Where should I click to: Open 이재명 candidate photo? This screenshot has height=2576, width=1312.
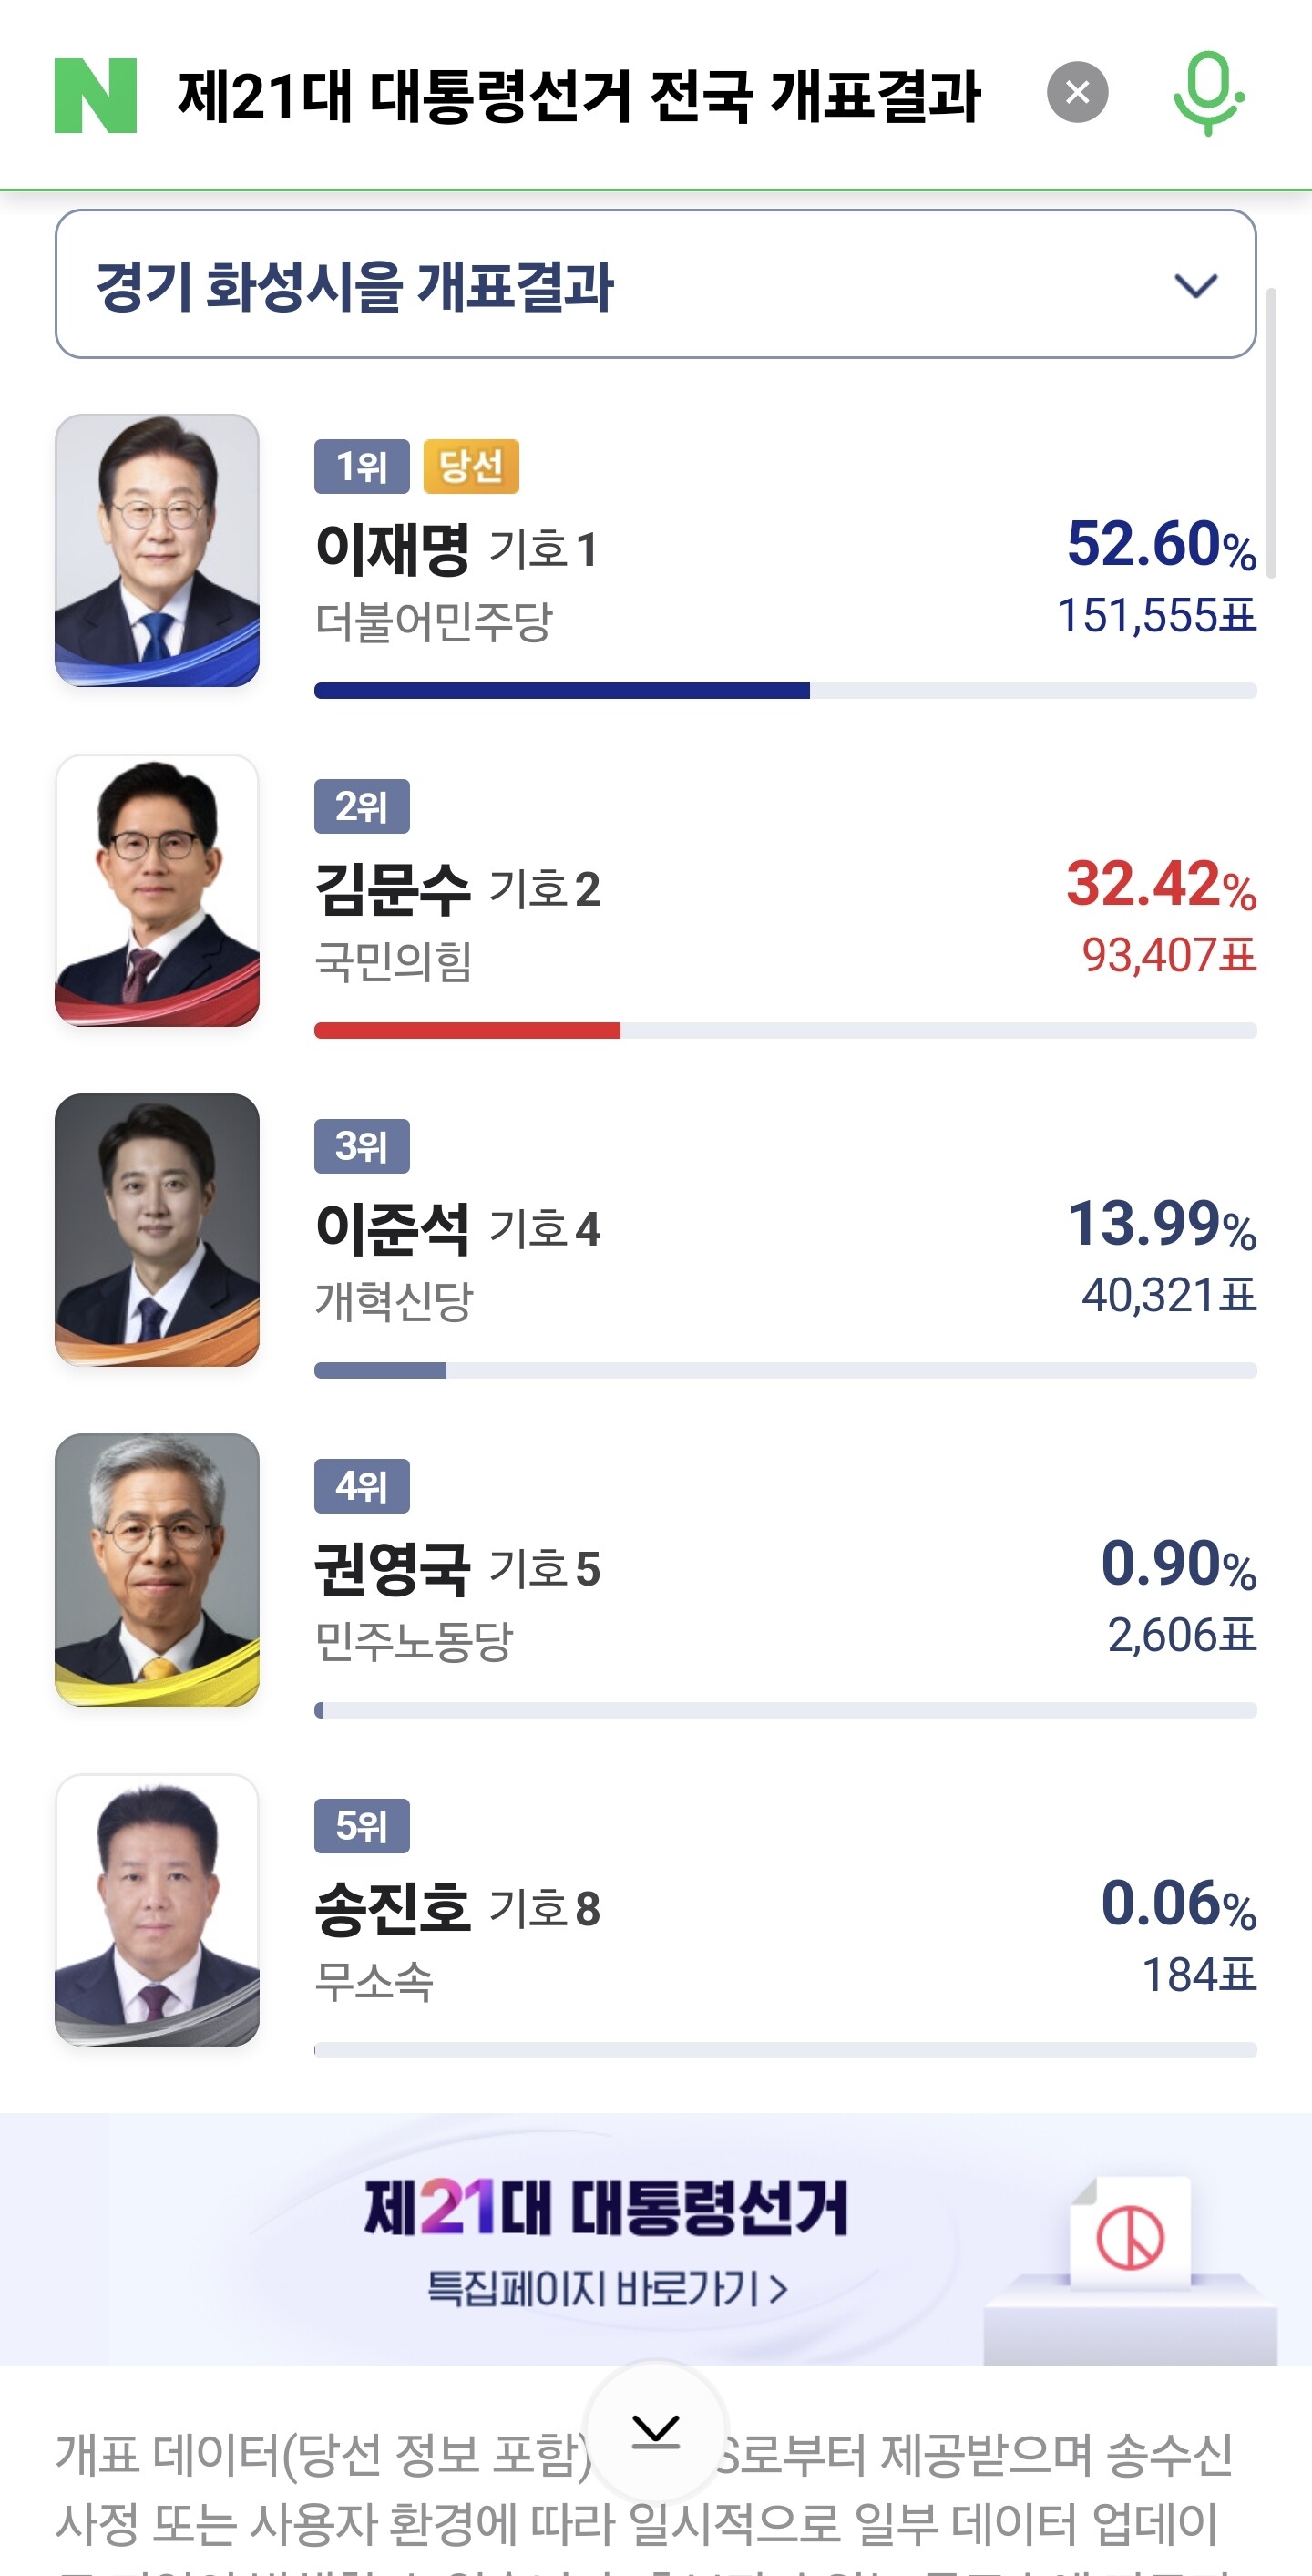(157, 550)
